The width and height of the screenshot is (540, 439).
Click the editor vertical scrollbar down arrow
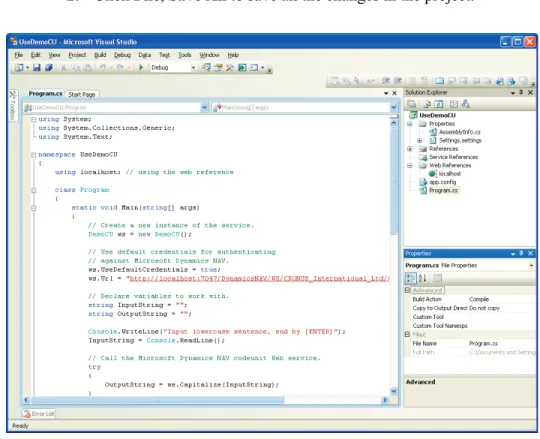(x=394, y=391)
